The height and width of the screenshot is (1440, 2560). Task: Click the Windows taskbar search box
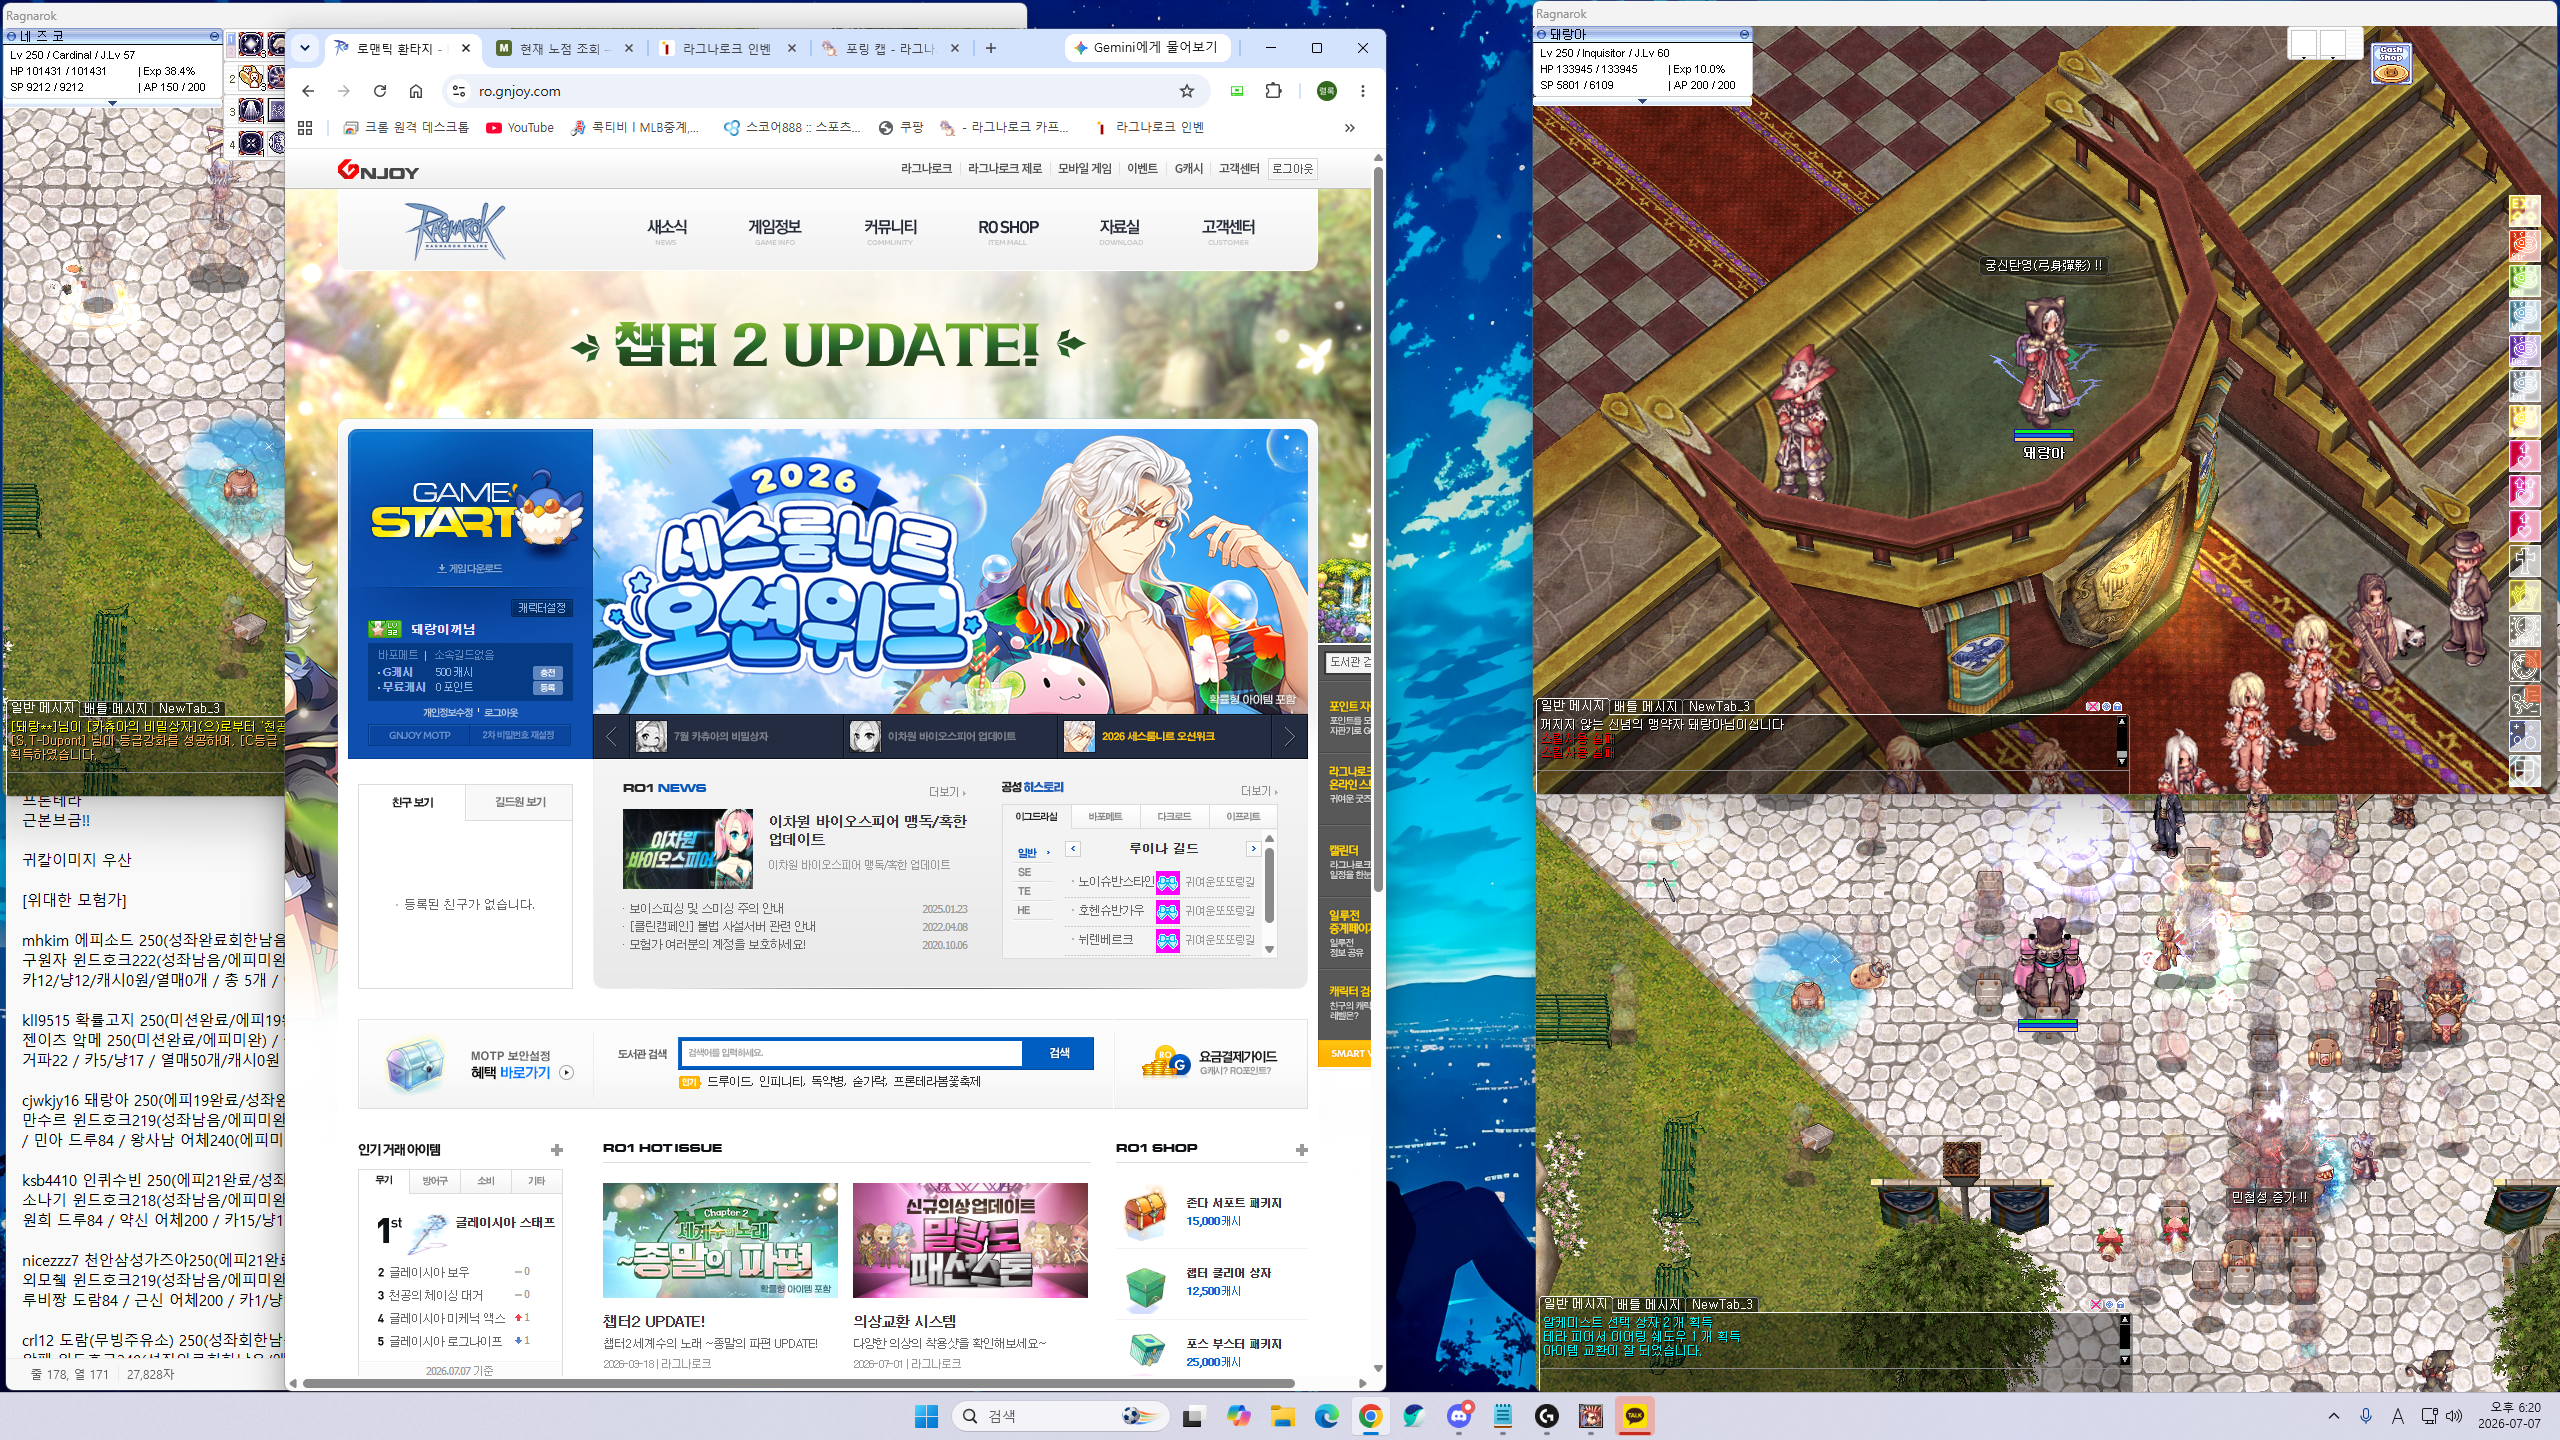click(1062, 1416)
